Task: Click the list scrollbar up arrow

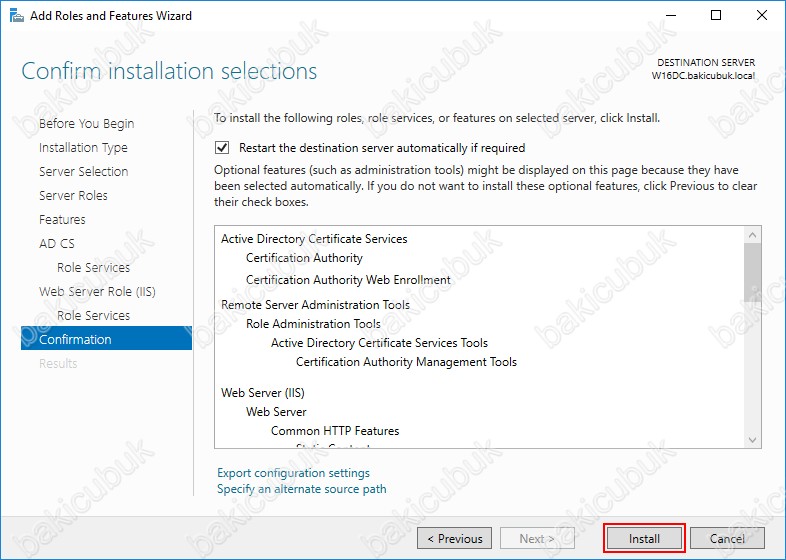Action: [x=752, y=235]
